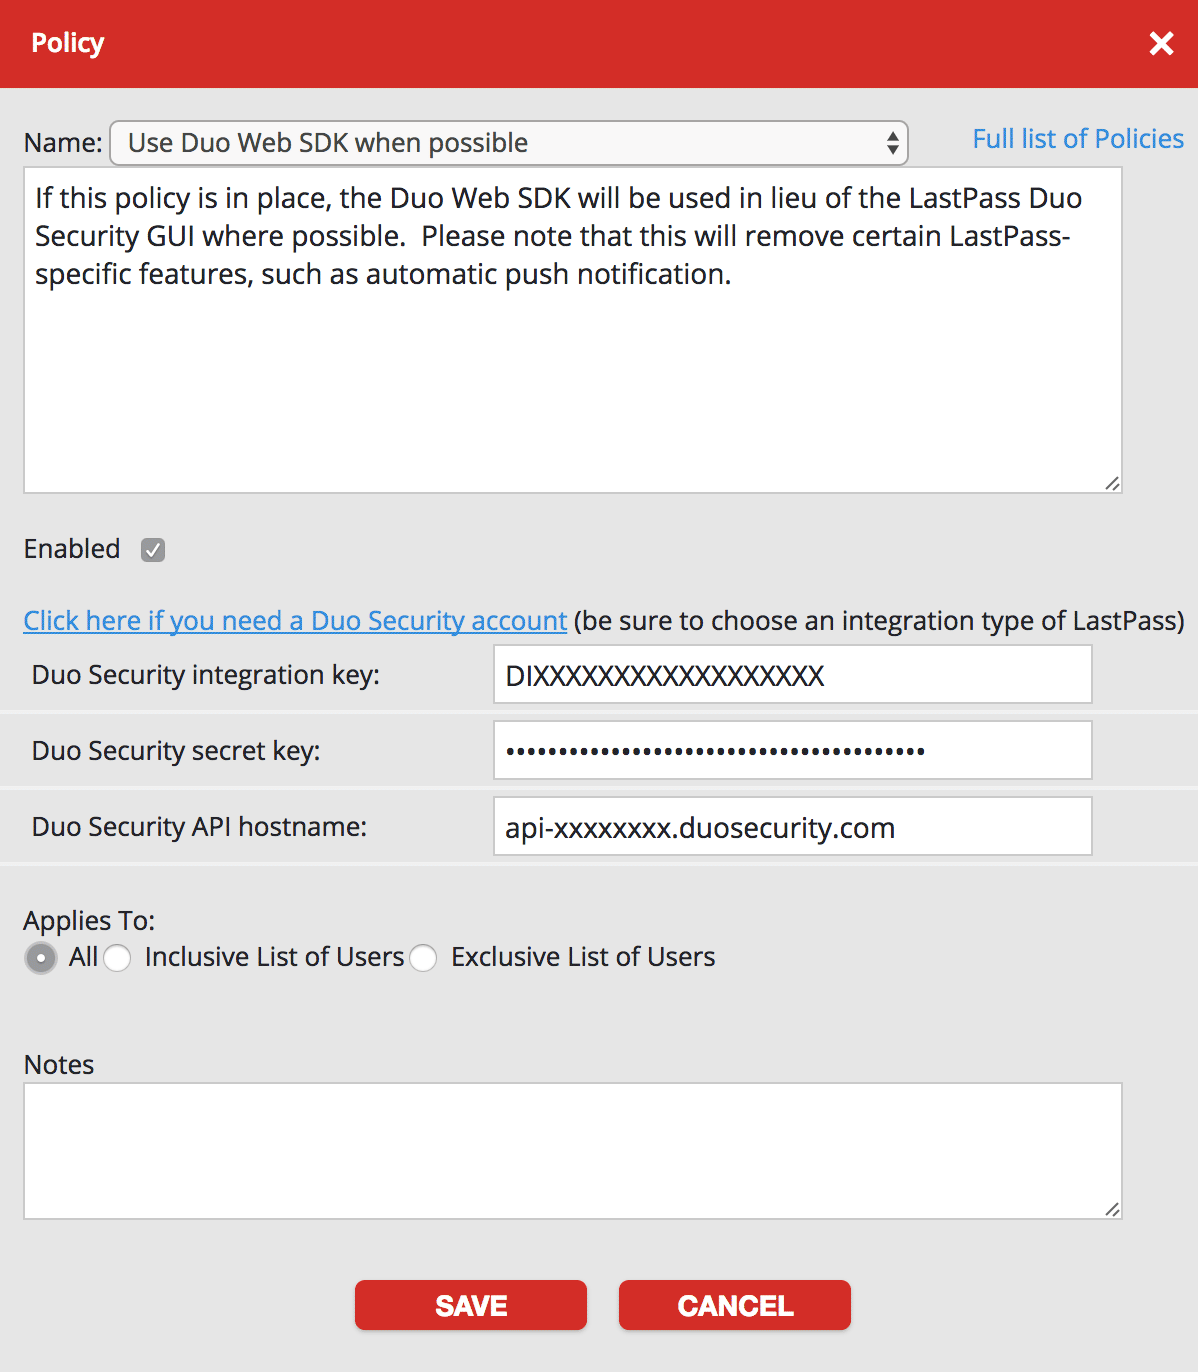Toggle the Enabled checkbox
The image size is (1198, 1372).
pos(153,550)
